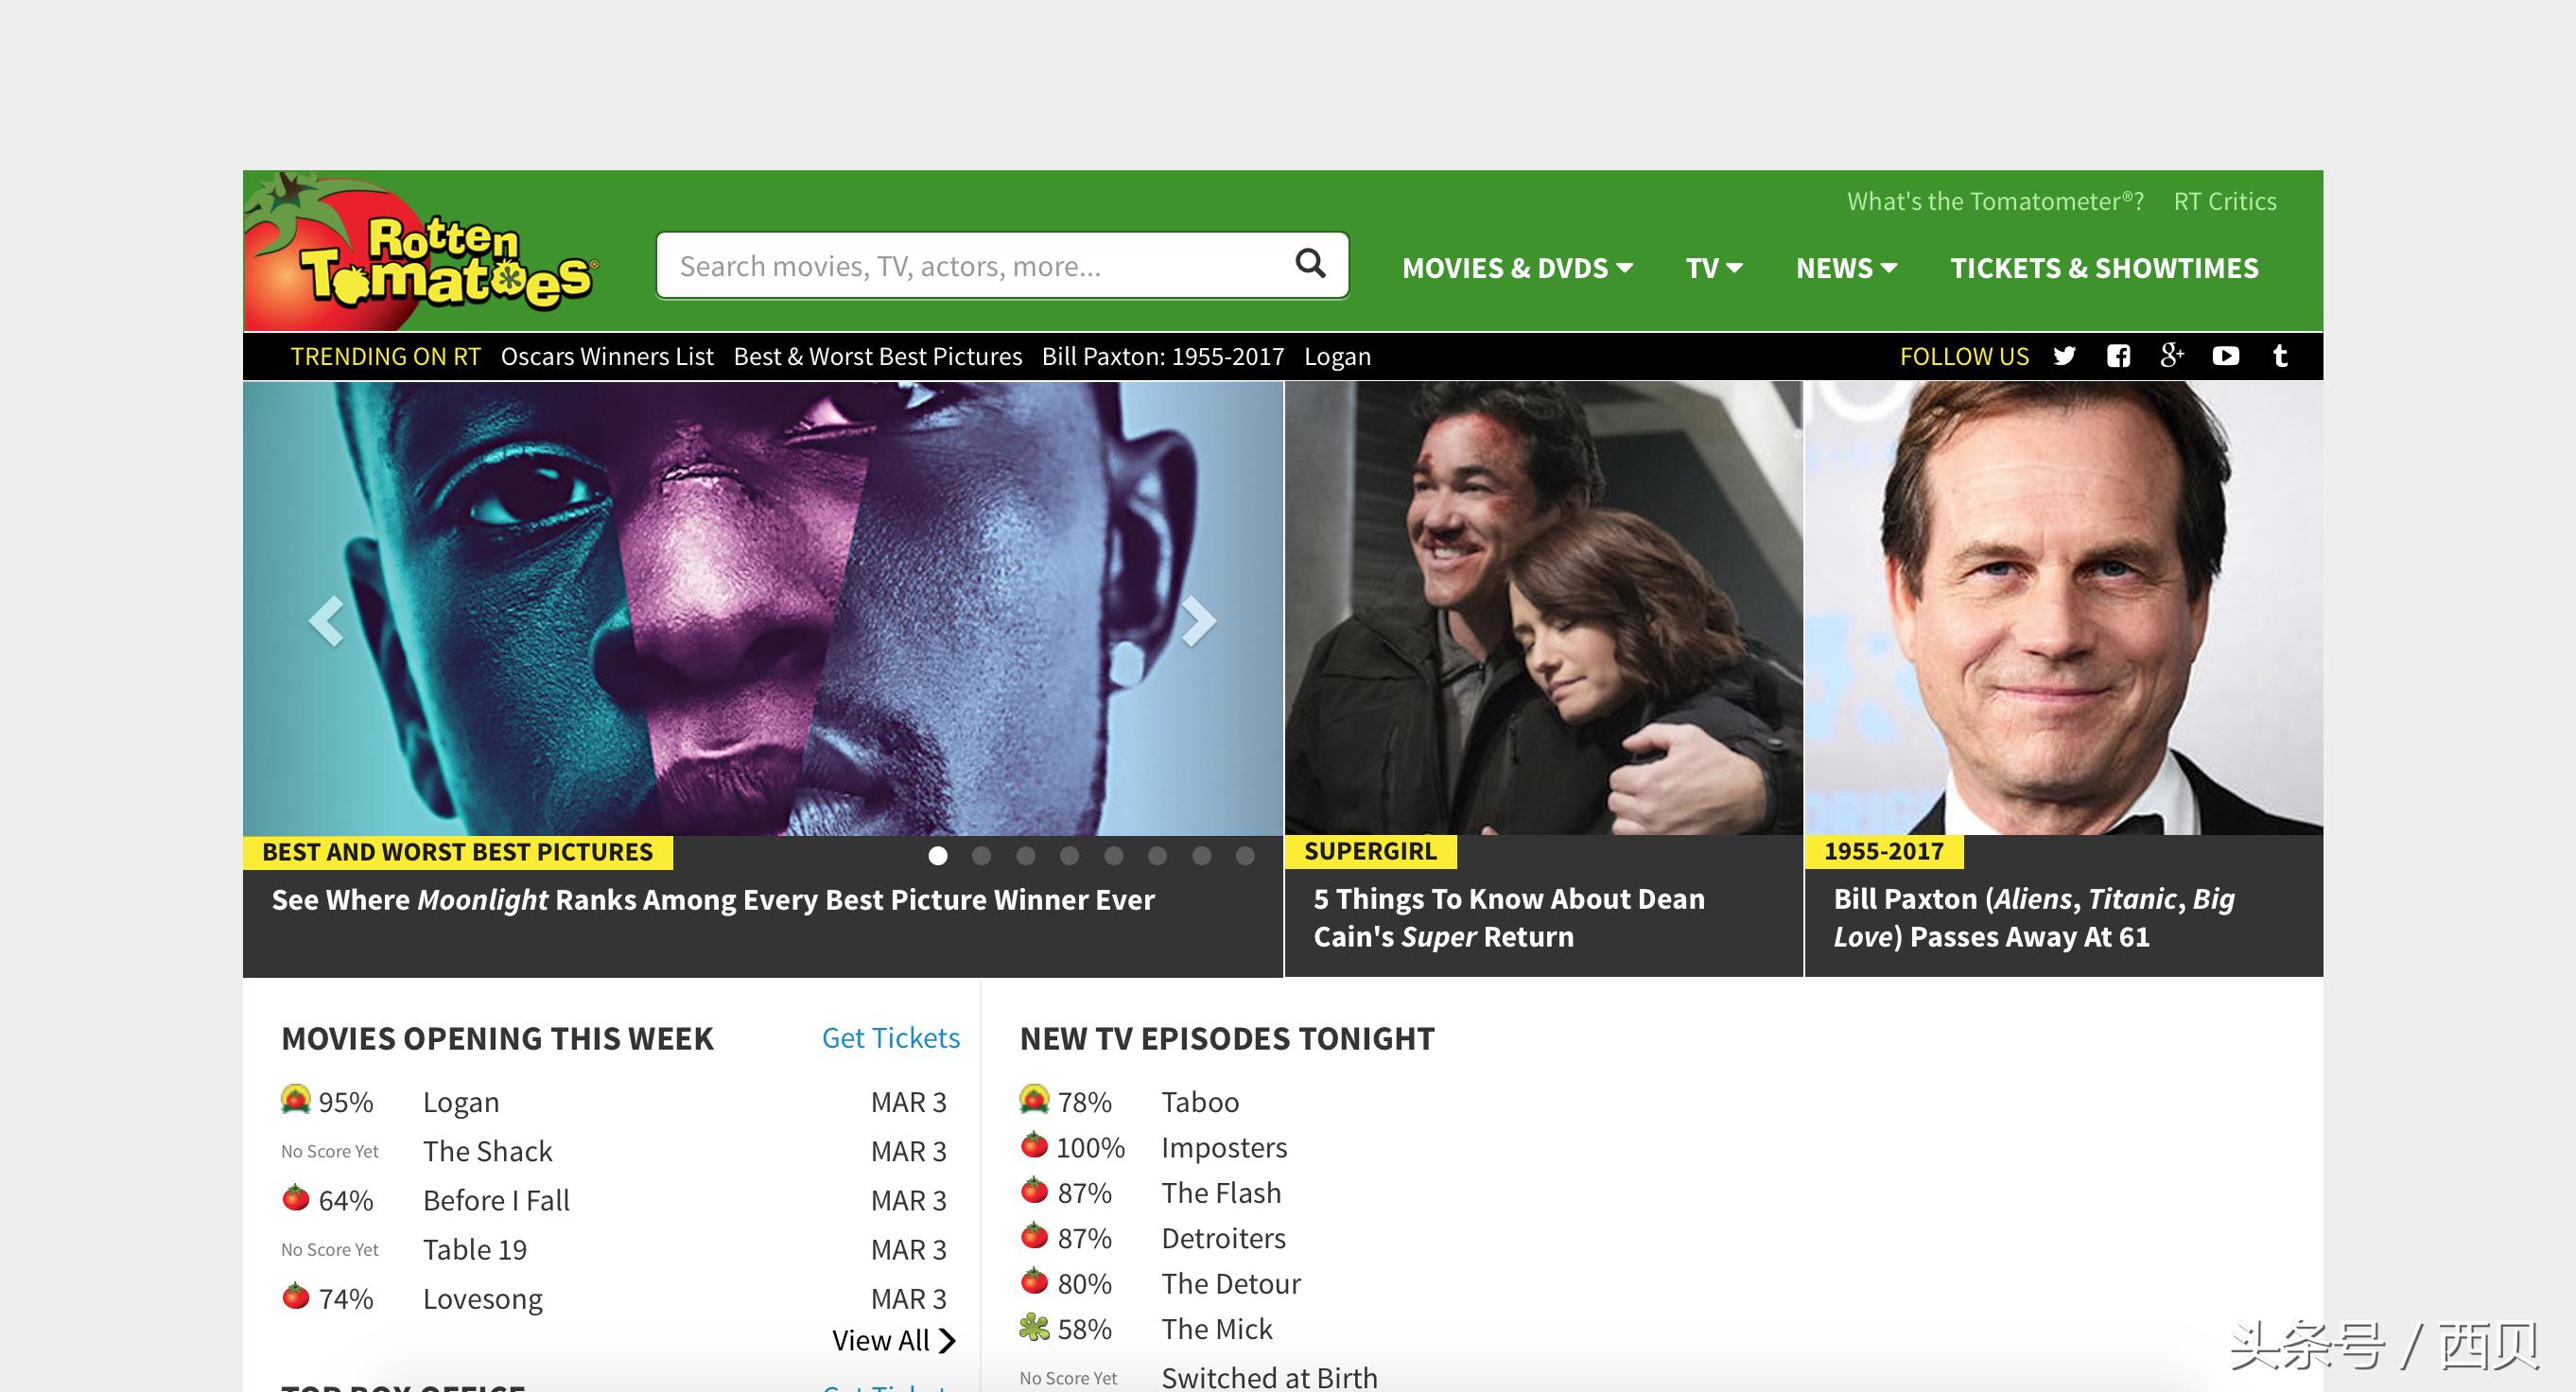This screenshot has width=2576, height=1392.
Task: Open trending Logan link
Action: click(x=1337, y=357)
